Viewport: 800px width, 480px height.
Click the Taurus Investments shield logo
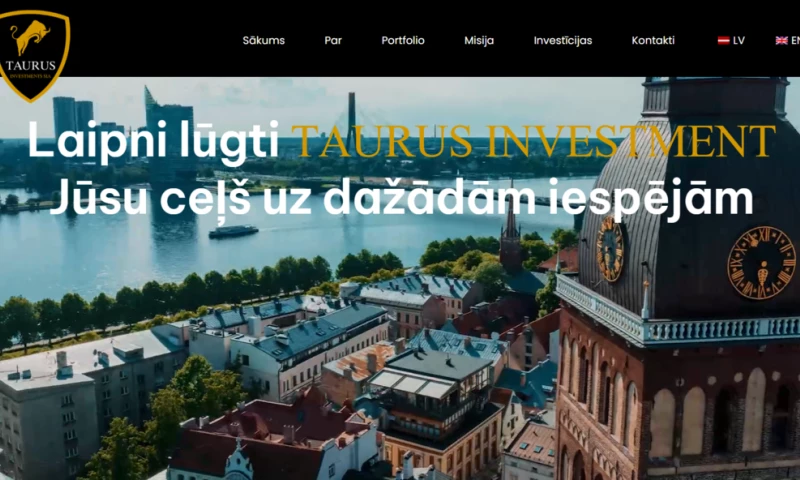(x=32, y=56)
